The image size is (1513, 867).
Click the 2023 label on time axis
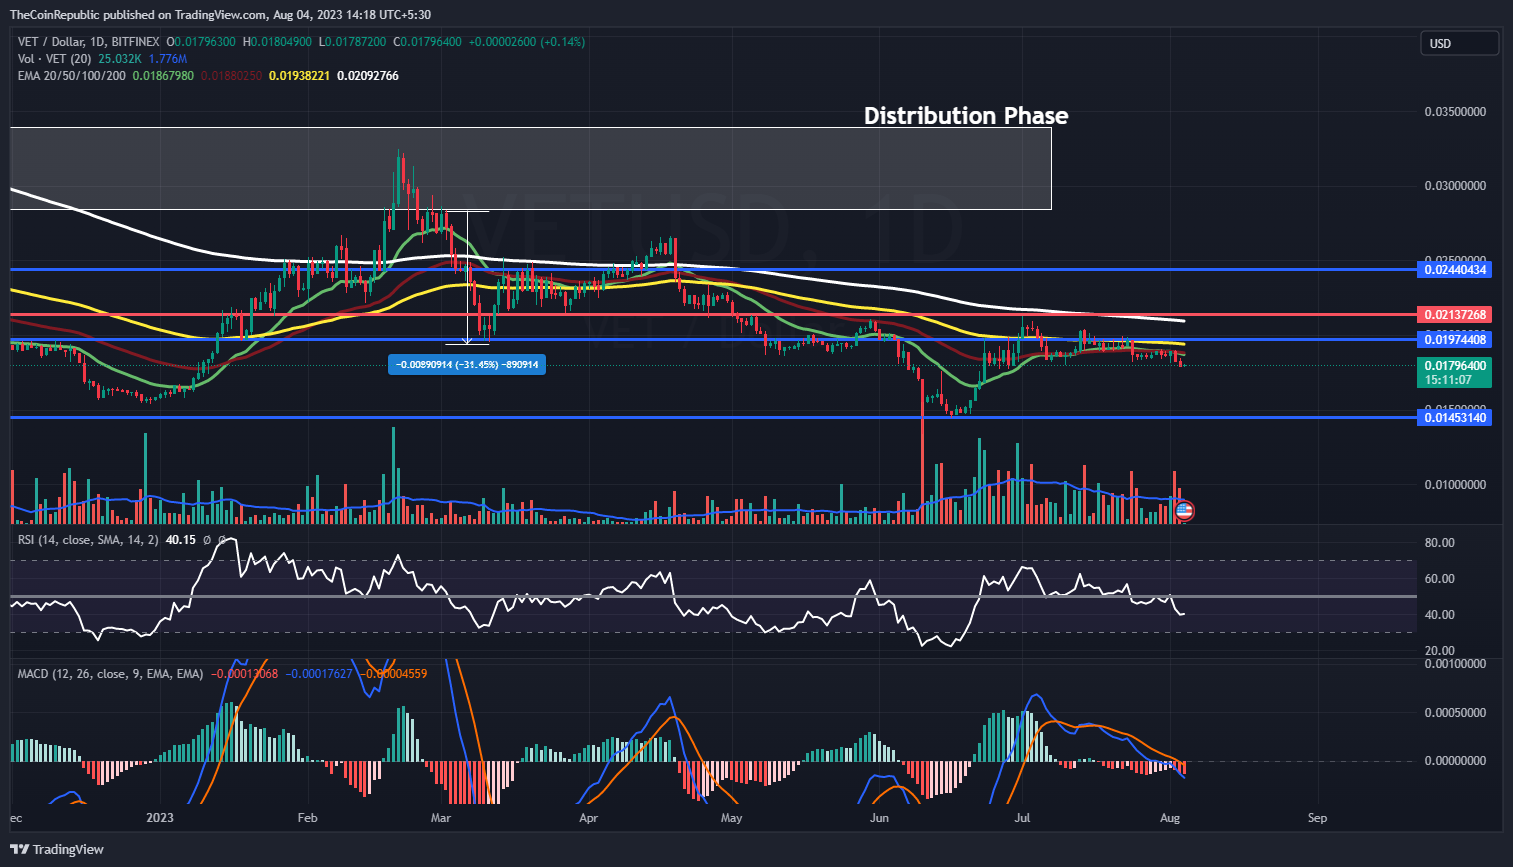[x=160, y=818]
